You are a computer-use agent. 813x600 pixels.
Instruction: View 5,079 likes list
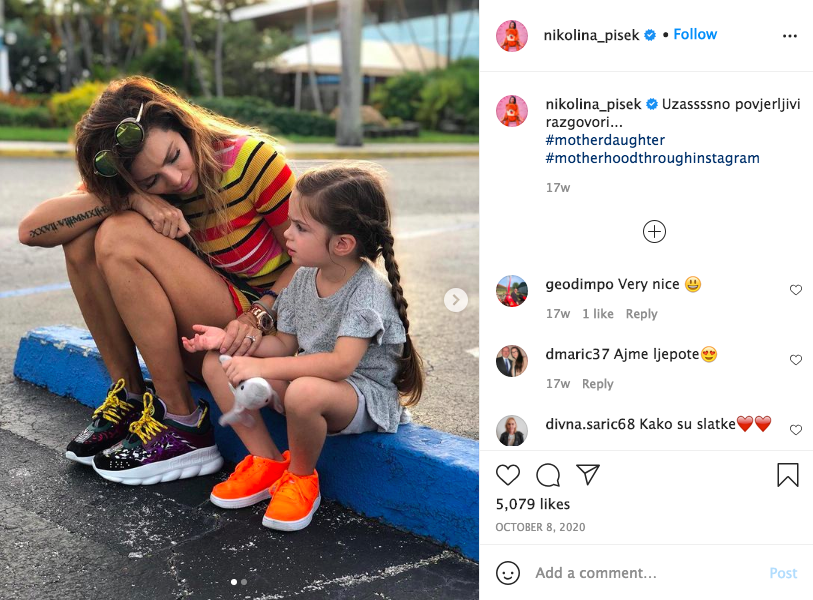(532, 504)
